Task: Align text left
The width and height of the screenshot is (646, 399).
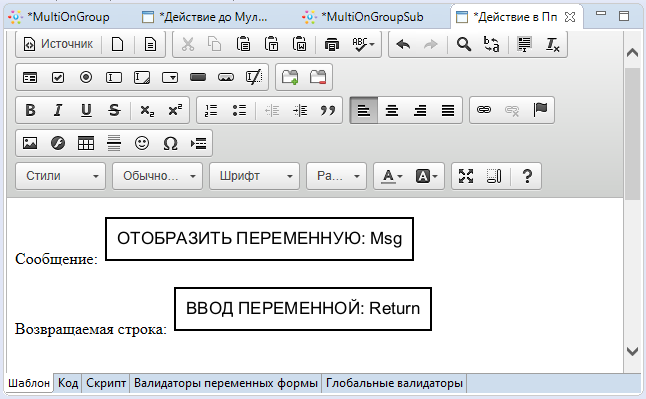Action: [364, 110]
